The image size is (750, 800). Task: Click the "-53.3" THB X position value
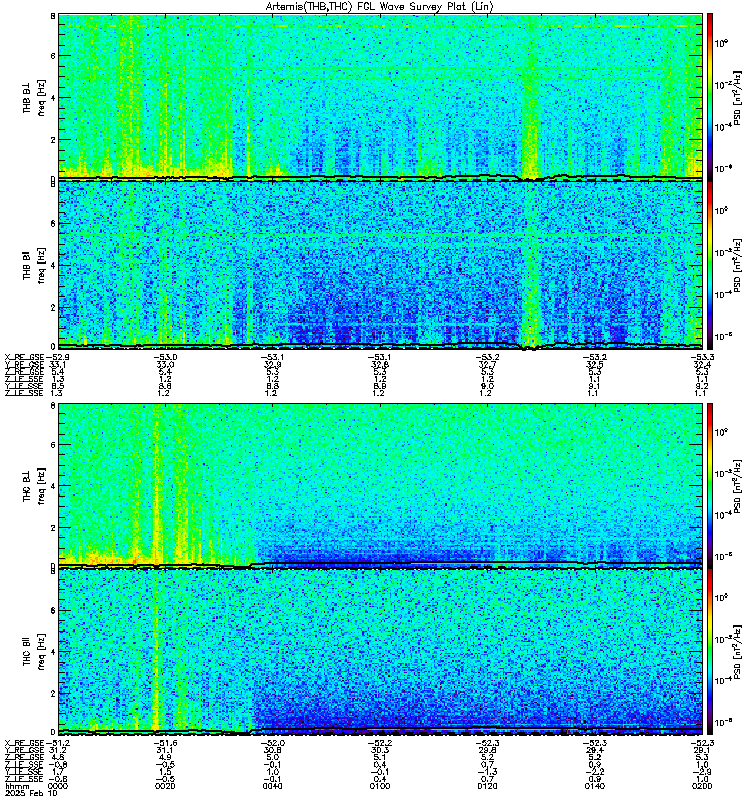702,357
